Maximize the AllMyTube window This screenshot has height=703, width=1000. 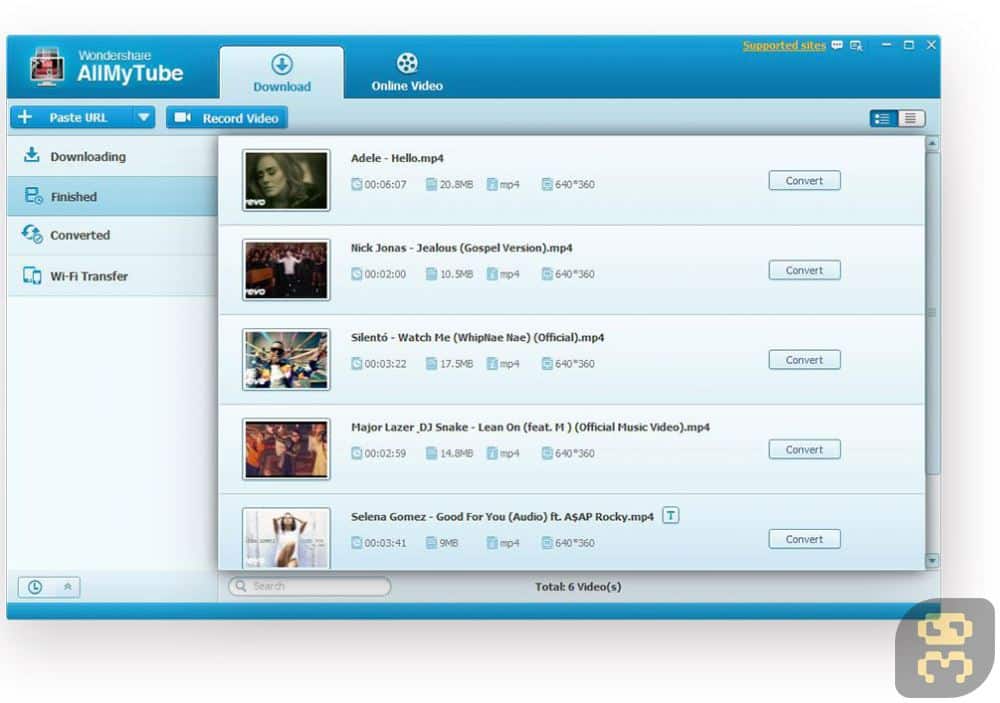(x=909, y=45)
